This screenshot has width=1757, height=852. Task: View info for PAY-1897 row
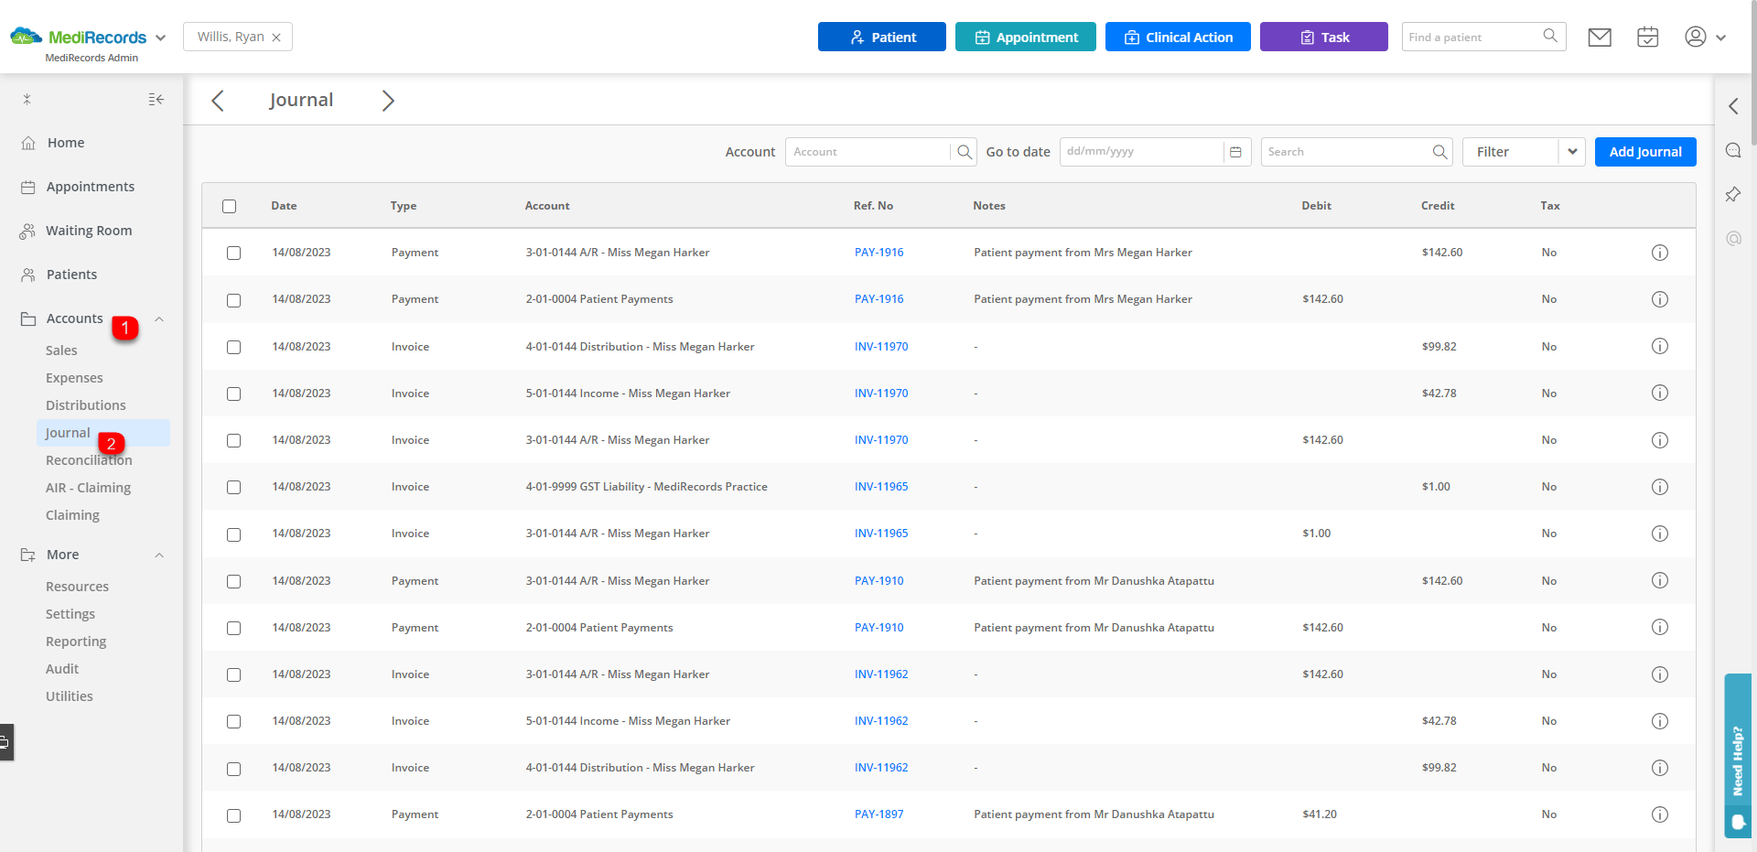click(1660, 815)
